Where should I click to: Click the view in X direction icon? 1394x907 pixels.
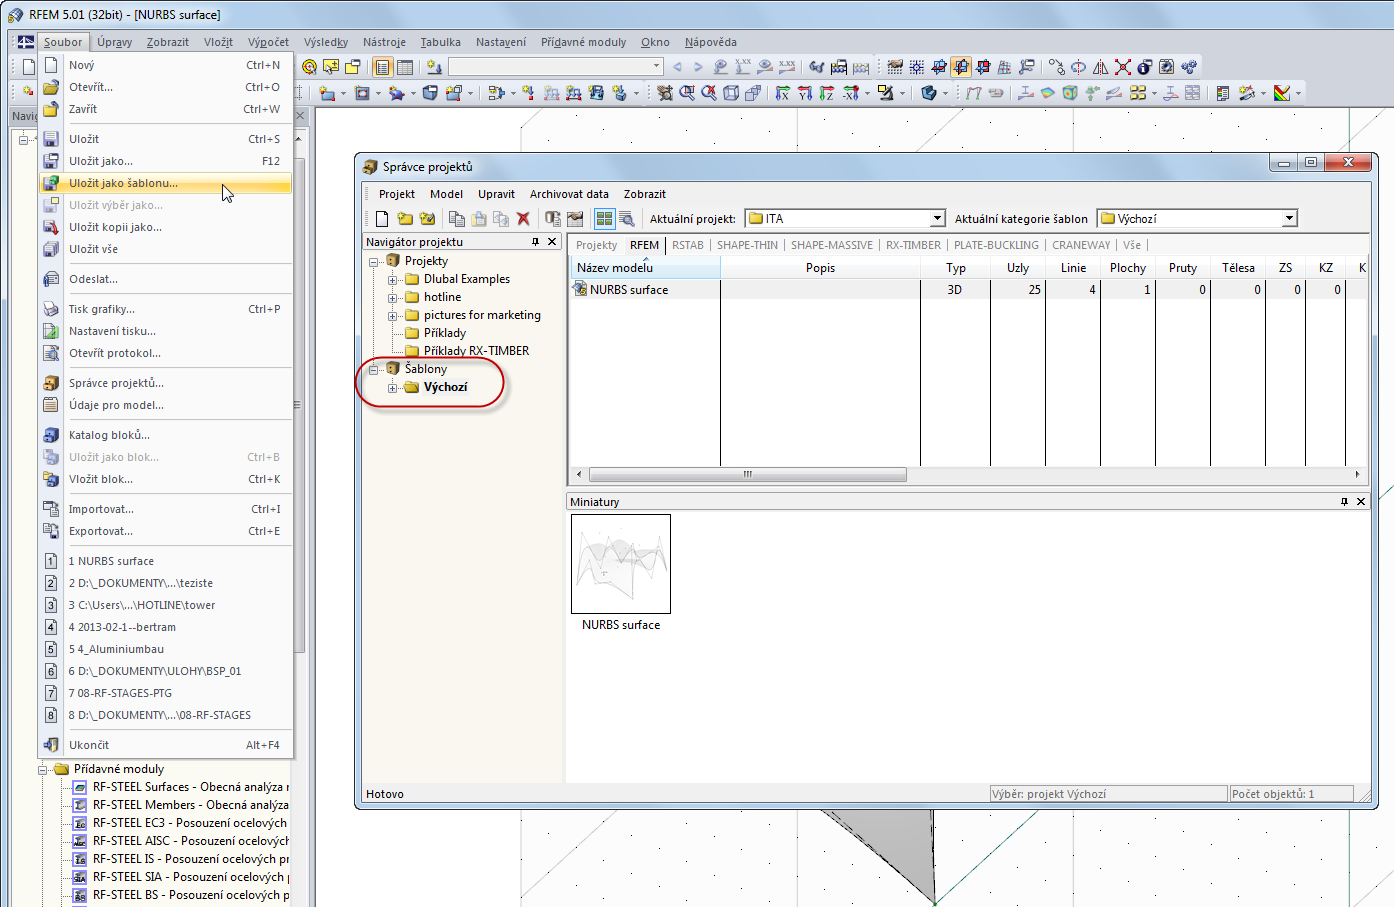(783, 93)
